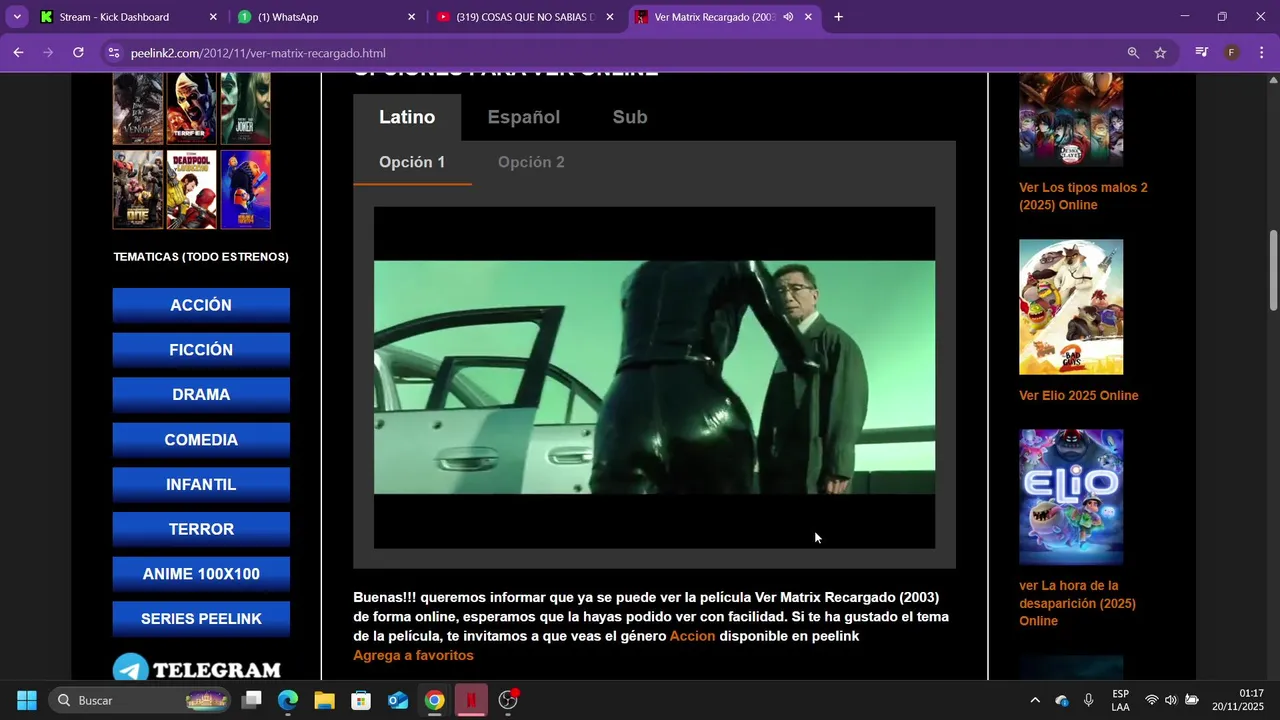The width and height of the screenshot is (1280, 720).
Task: Close the Stream - Kick Dashboard tab
Action: point(213,17)
